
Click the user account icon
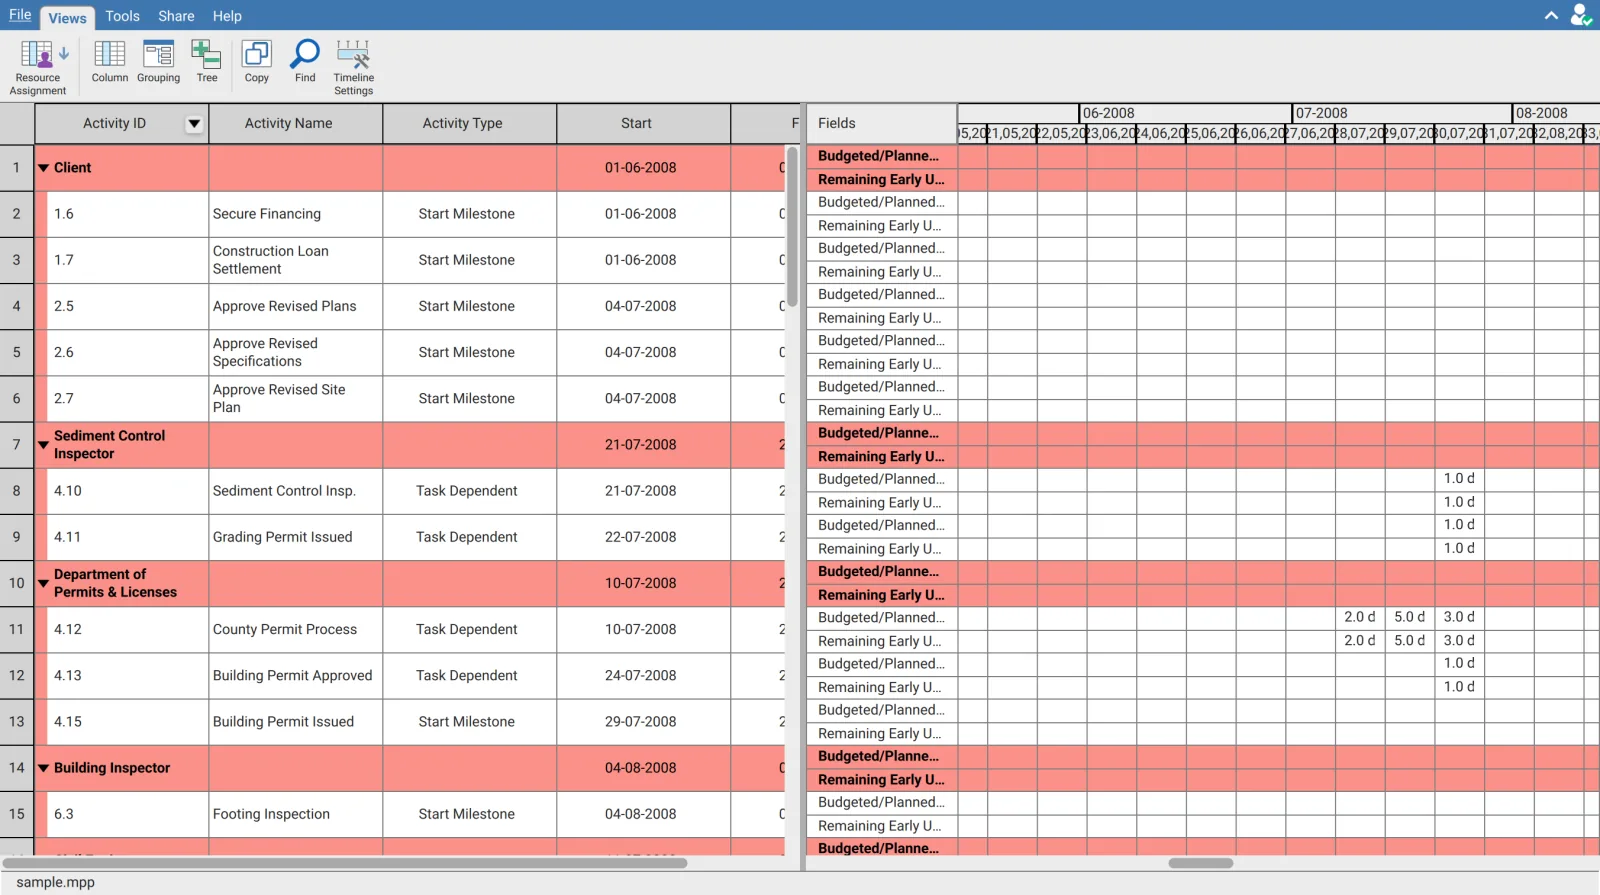point(1580,15)
